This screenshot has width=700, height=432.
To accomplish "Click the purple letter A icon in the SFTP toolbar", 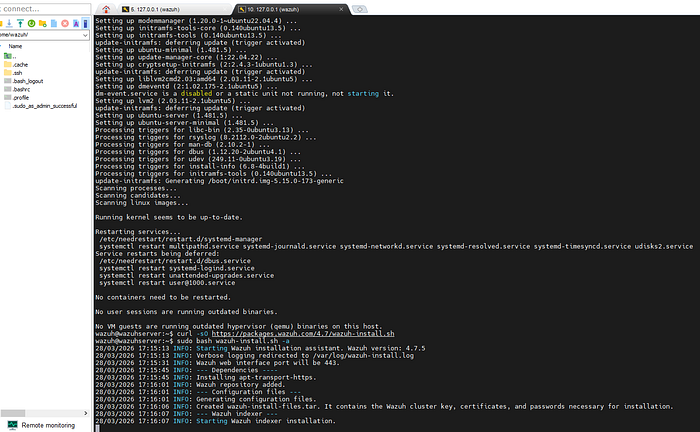I will tap(76, 23).
